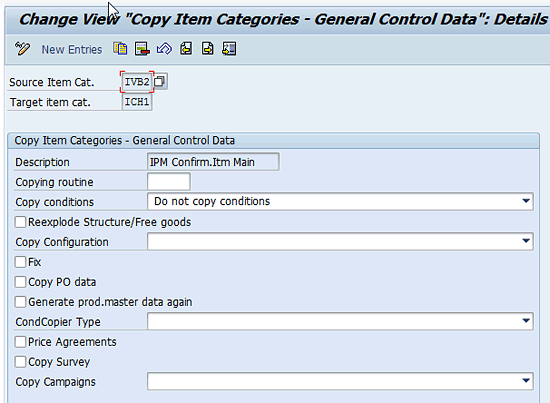Go to the next entry icon
The image size is (550, 403).
point(208,49)
